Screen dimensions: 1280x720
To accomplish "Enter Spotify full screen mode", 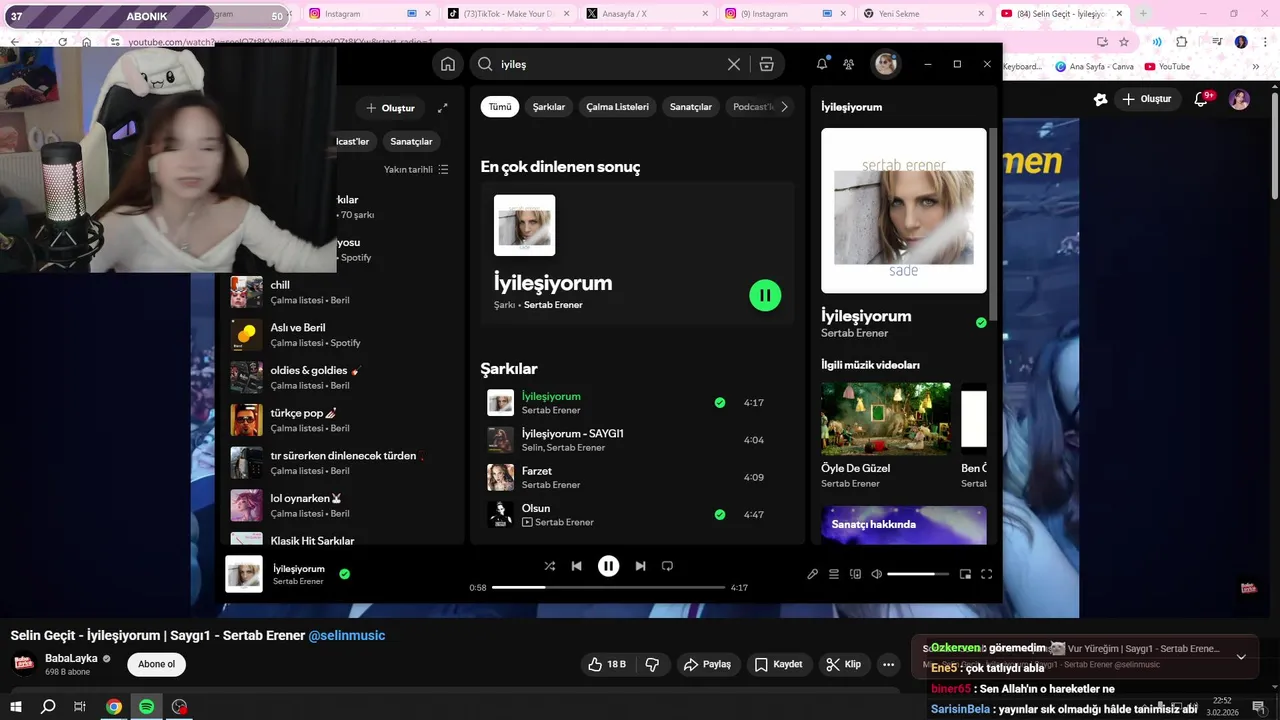I will pos(986,574).
